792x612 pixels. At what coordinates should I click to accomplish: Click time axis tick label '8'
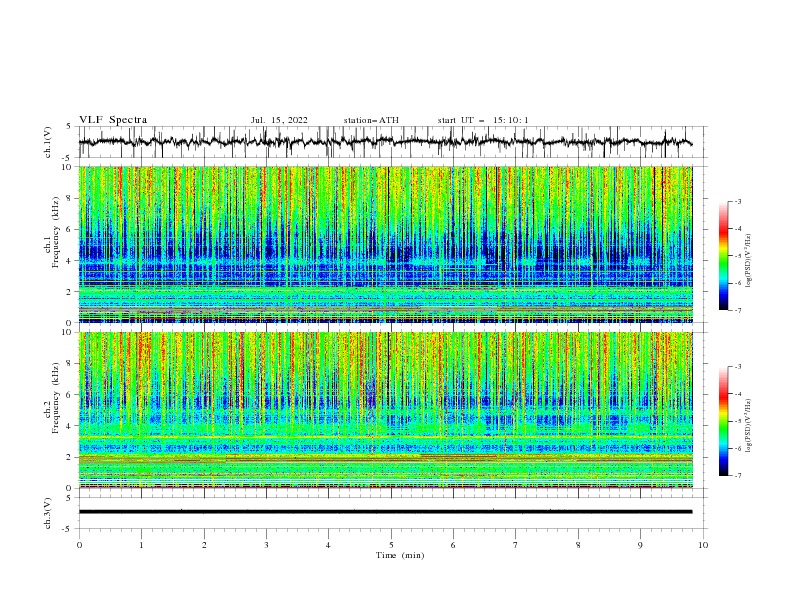(x=578, y=545)
